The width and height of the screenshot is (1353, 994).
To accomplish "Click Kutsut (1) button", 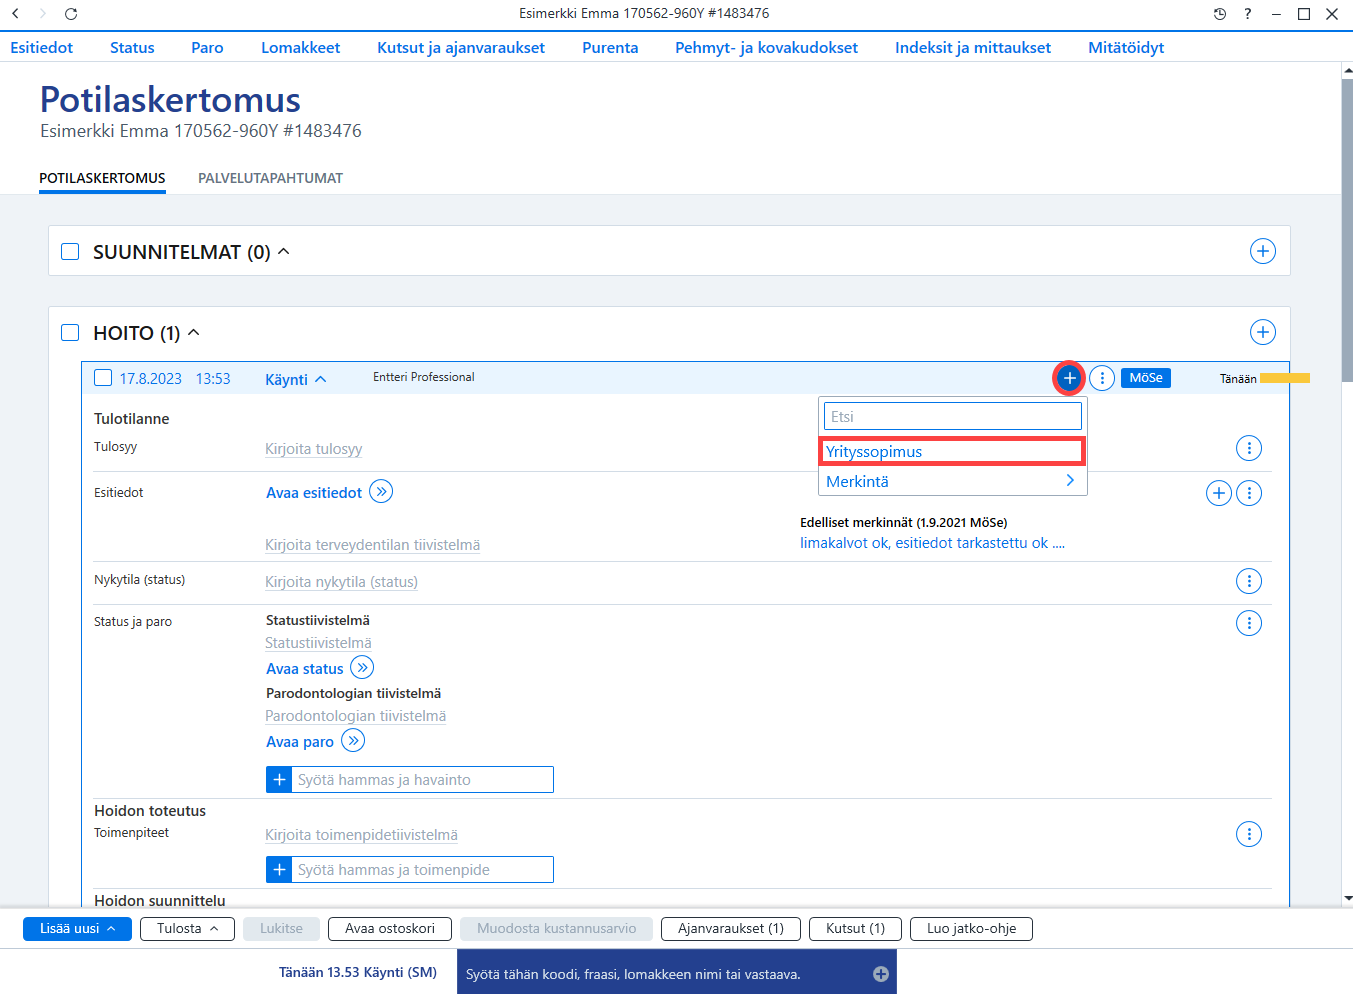I will 855,929.
